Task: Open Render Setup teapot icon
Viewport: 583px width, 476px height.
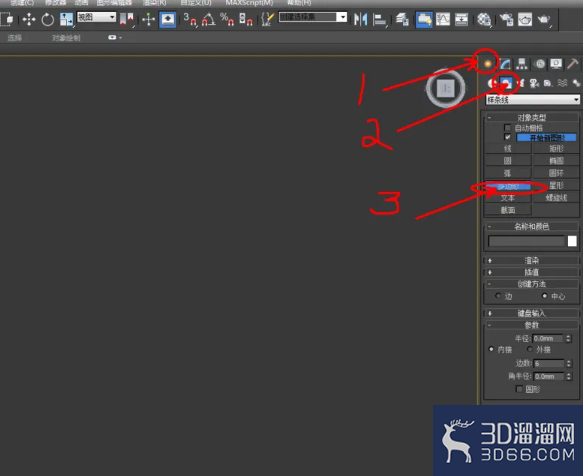Action: 506,19
